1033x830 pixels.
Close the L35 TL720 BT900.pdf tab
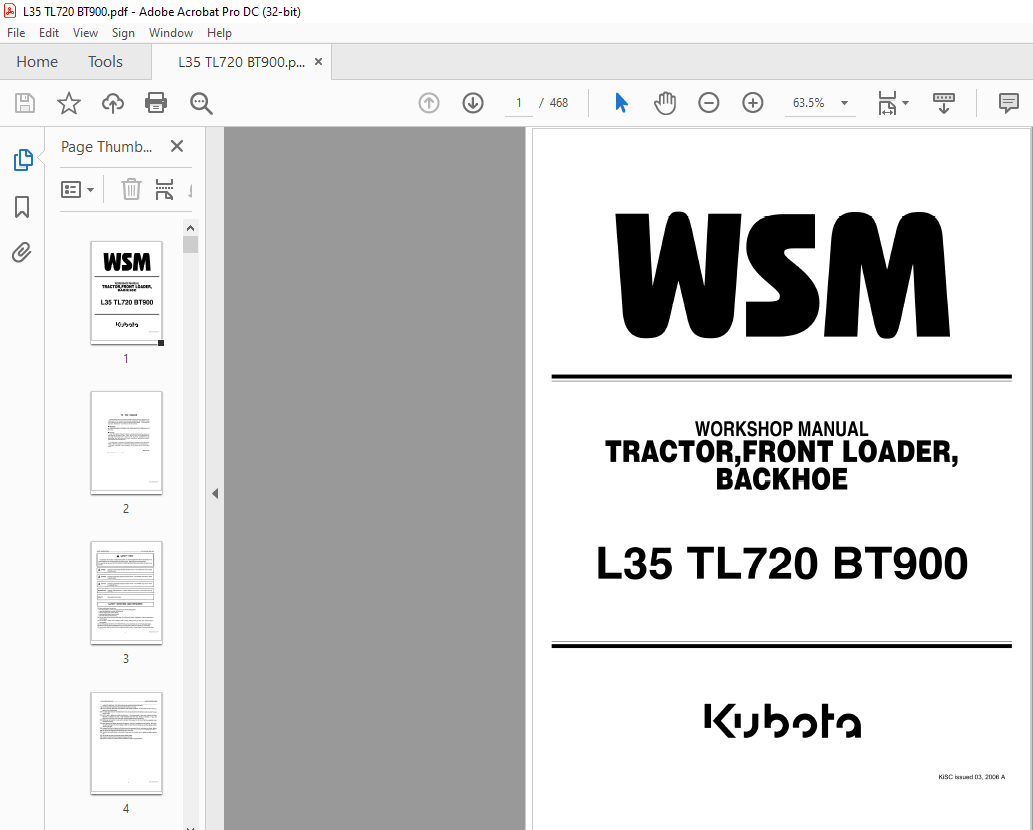coord(318,62)
